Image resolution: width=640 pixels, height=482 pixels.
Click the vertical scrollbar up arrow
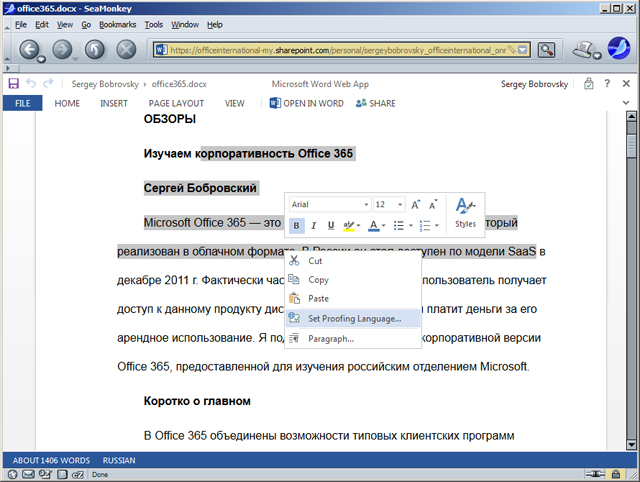coord(631,117)
